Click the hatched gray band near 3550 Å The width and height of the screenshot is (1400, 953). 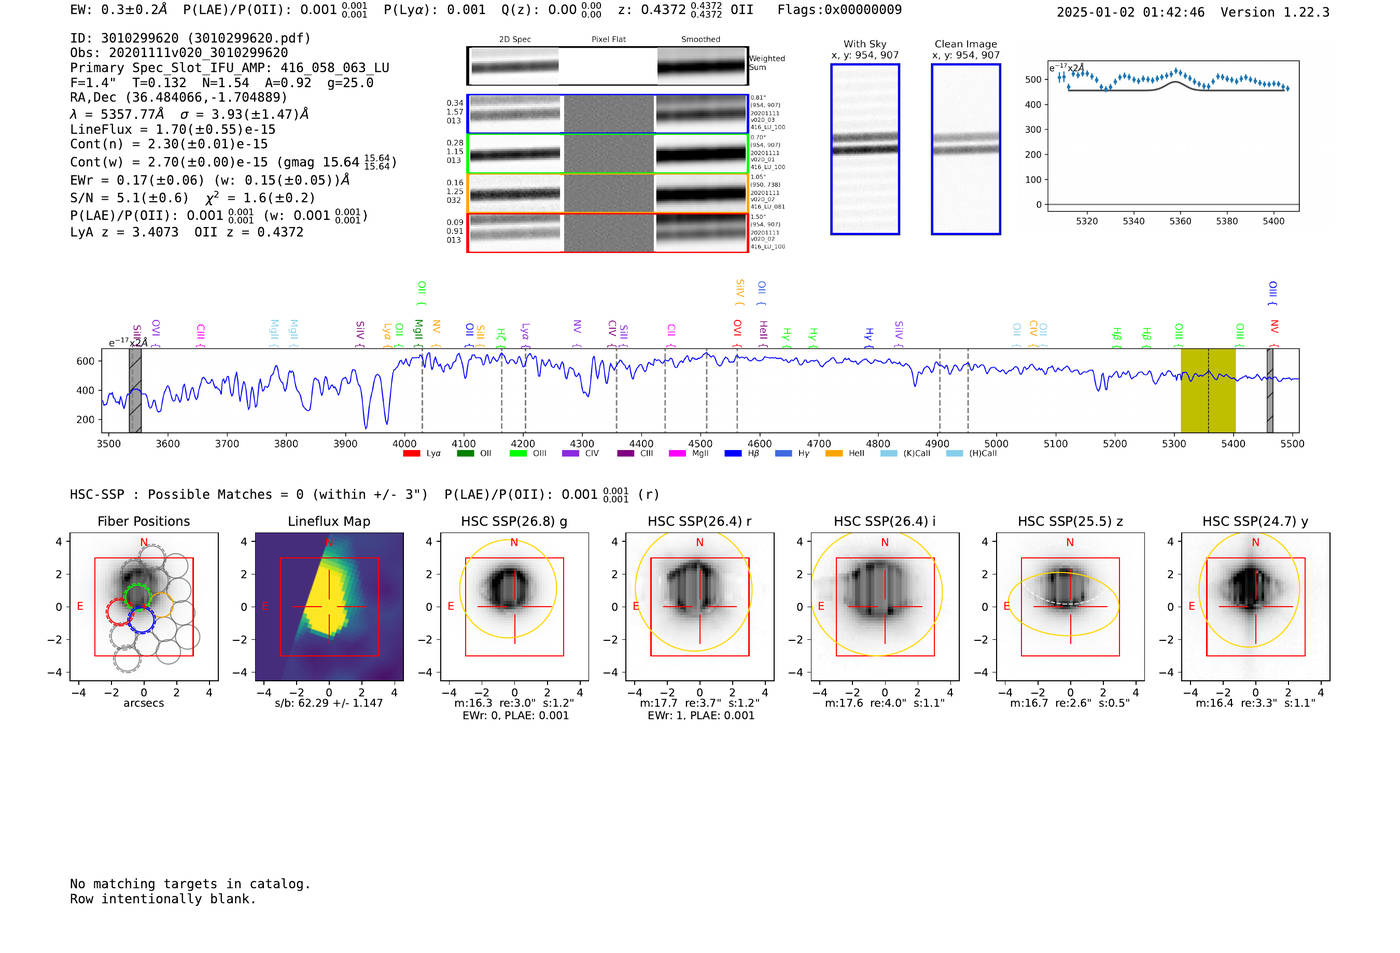[135, 390]
